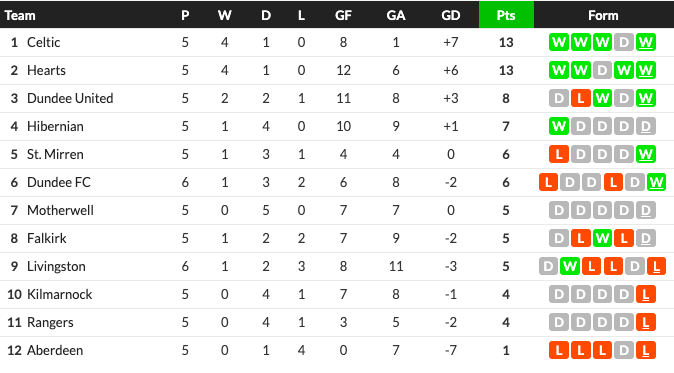Sort table by the Pts column header

click(506, 15)
